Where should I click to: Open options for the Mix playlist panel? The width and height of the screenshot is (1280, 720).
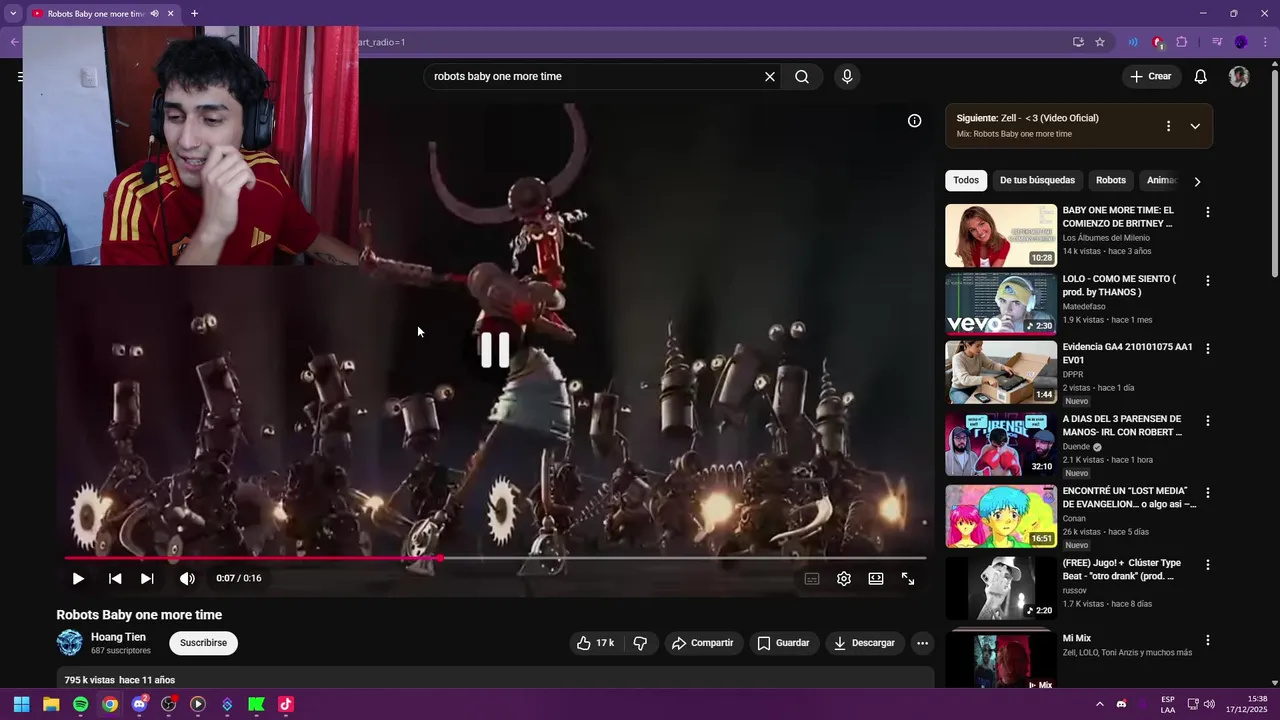tap(1168, 126)
